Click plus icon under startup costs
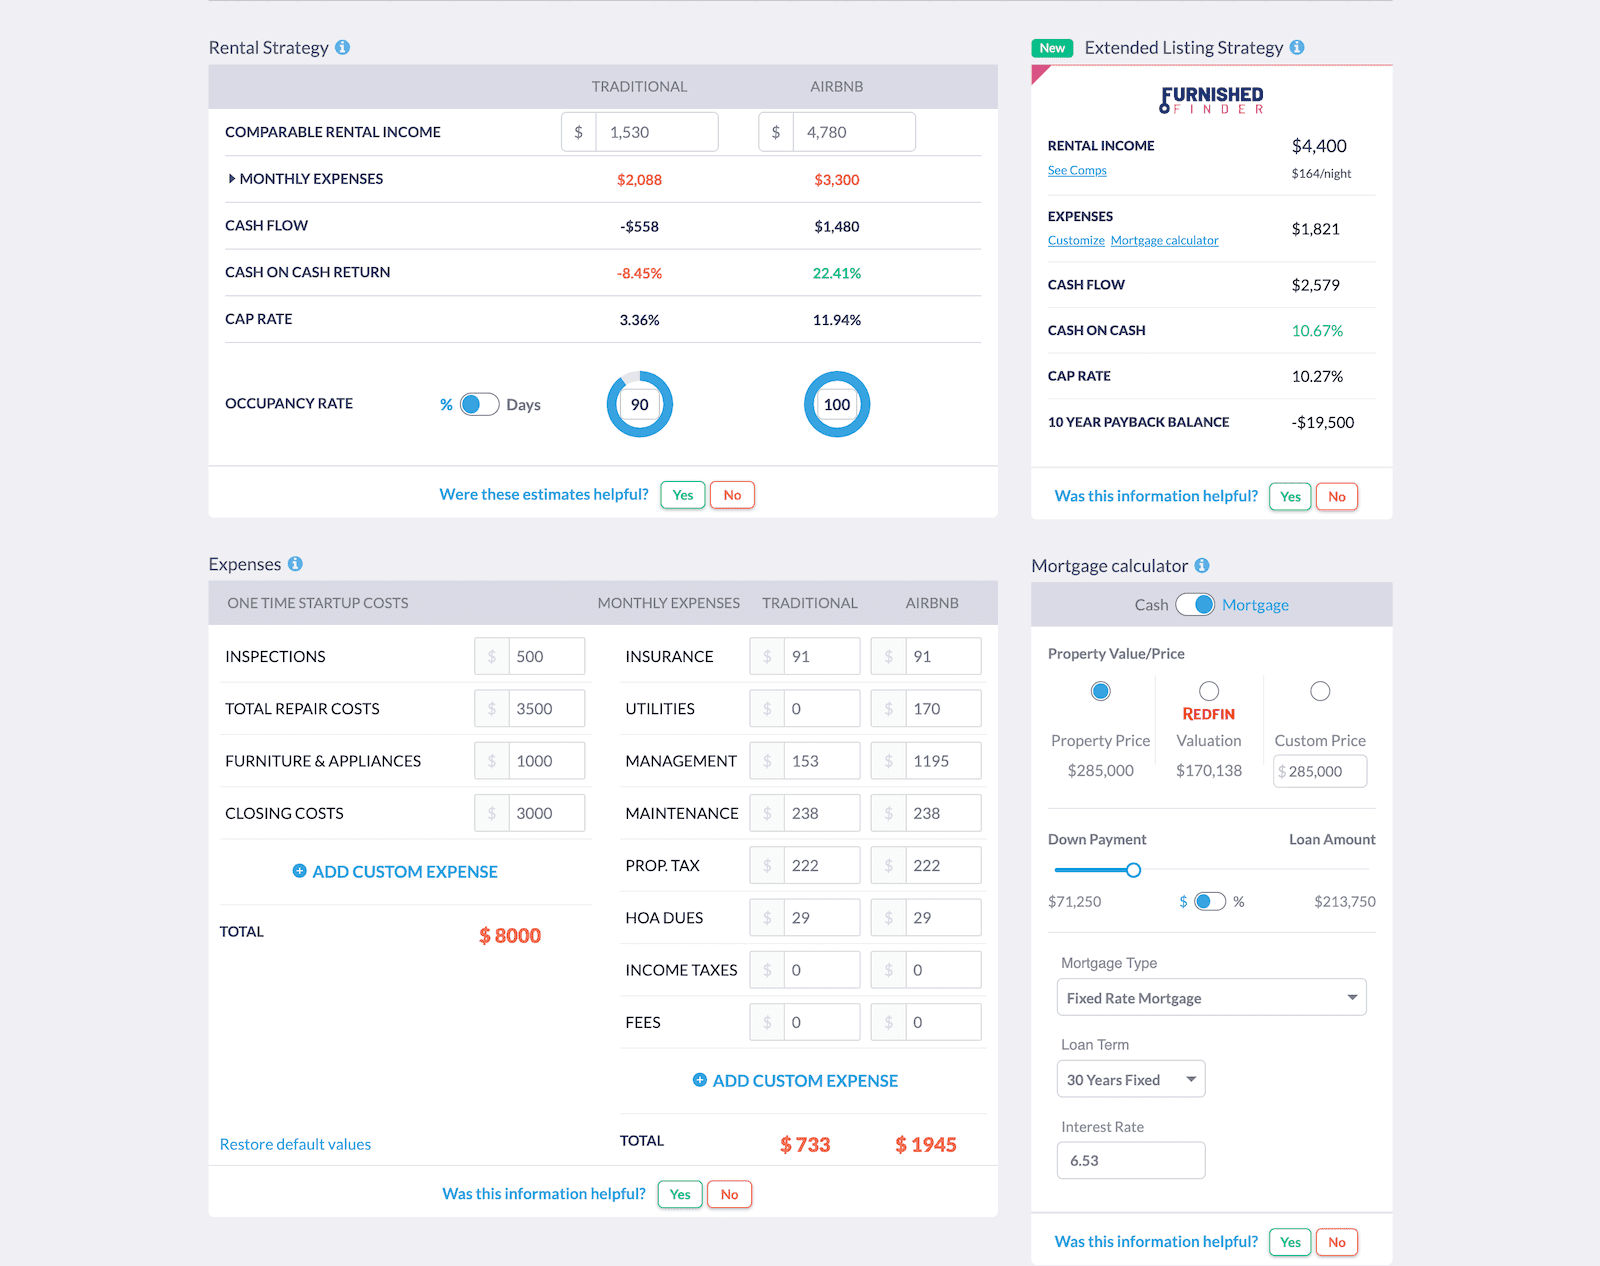The image size is (1600, 1266). point(299,871)
